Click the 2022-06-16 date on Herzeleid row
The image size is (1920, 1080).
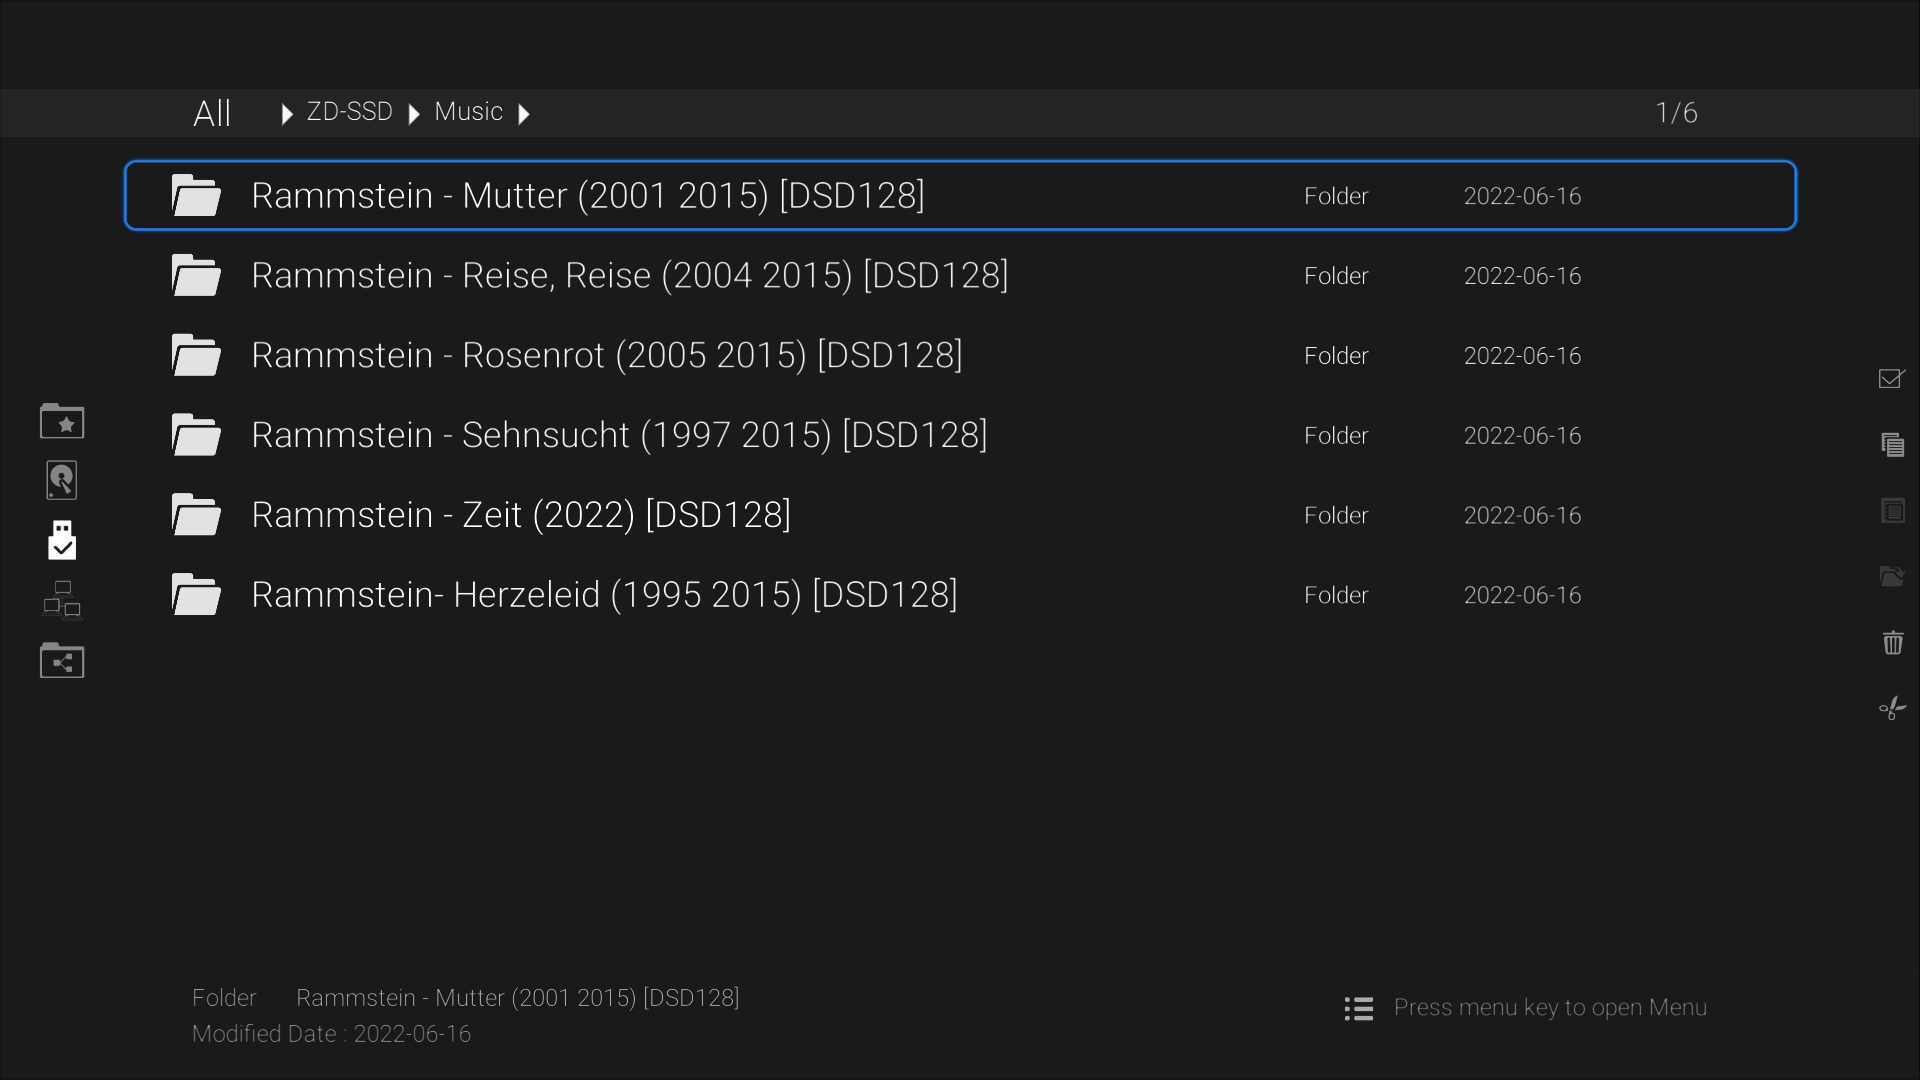click(x=1522, y=596)
